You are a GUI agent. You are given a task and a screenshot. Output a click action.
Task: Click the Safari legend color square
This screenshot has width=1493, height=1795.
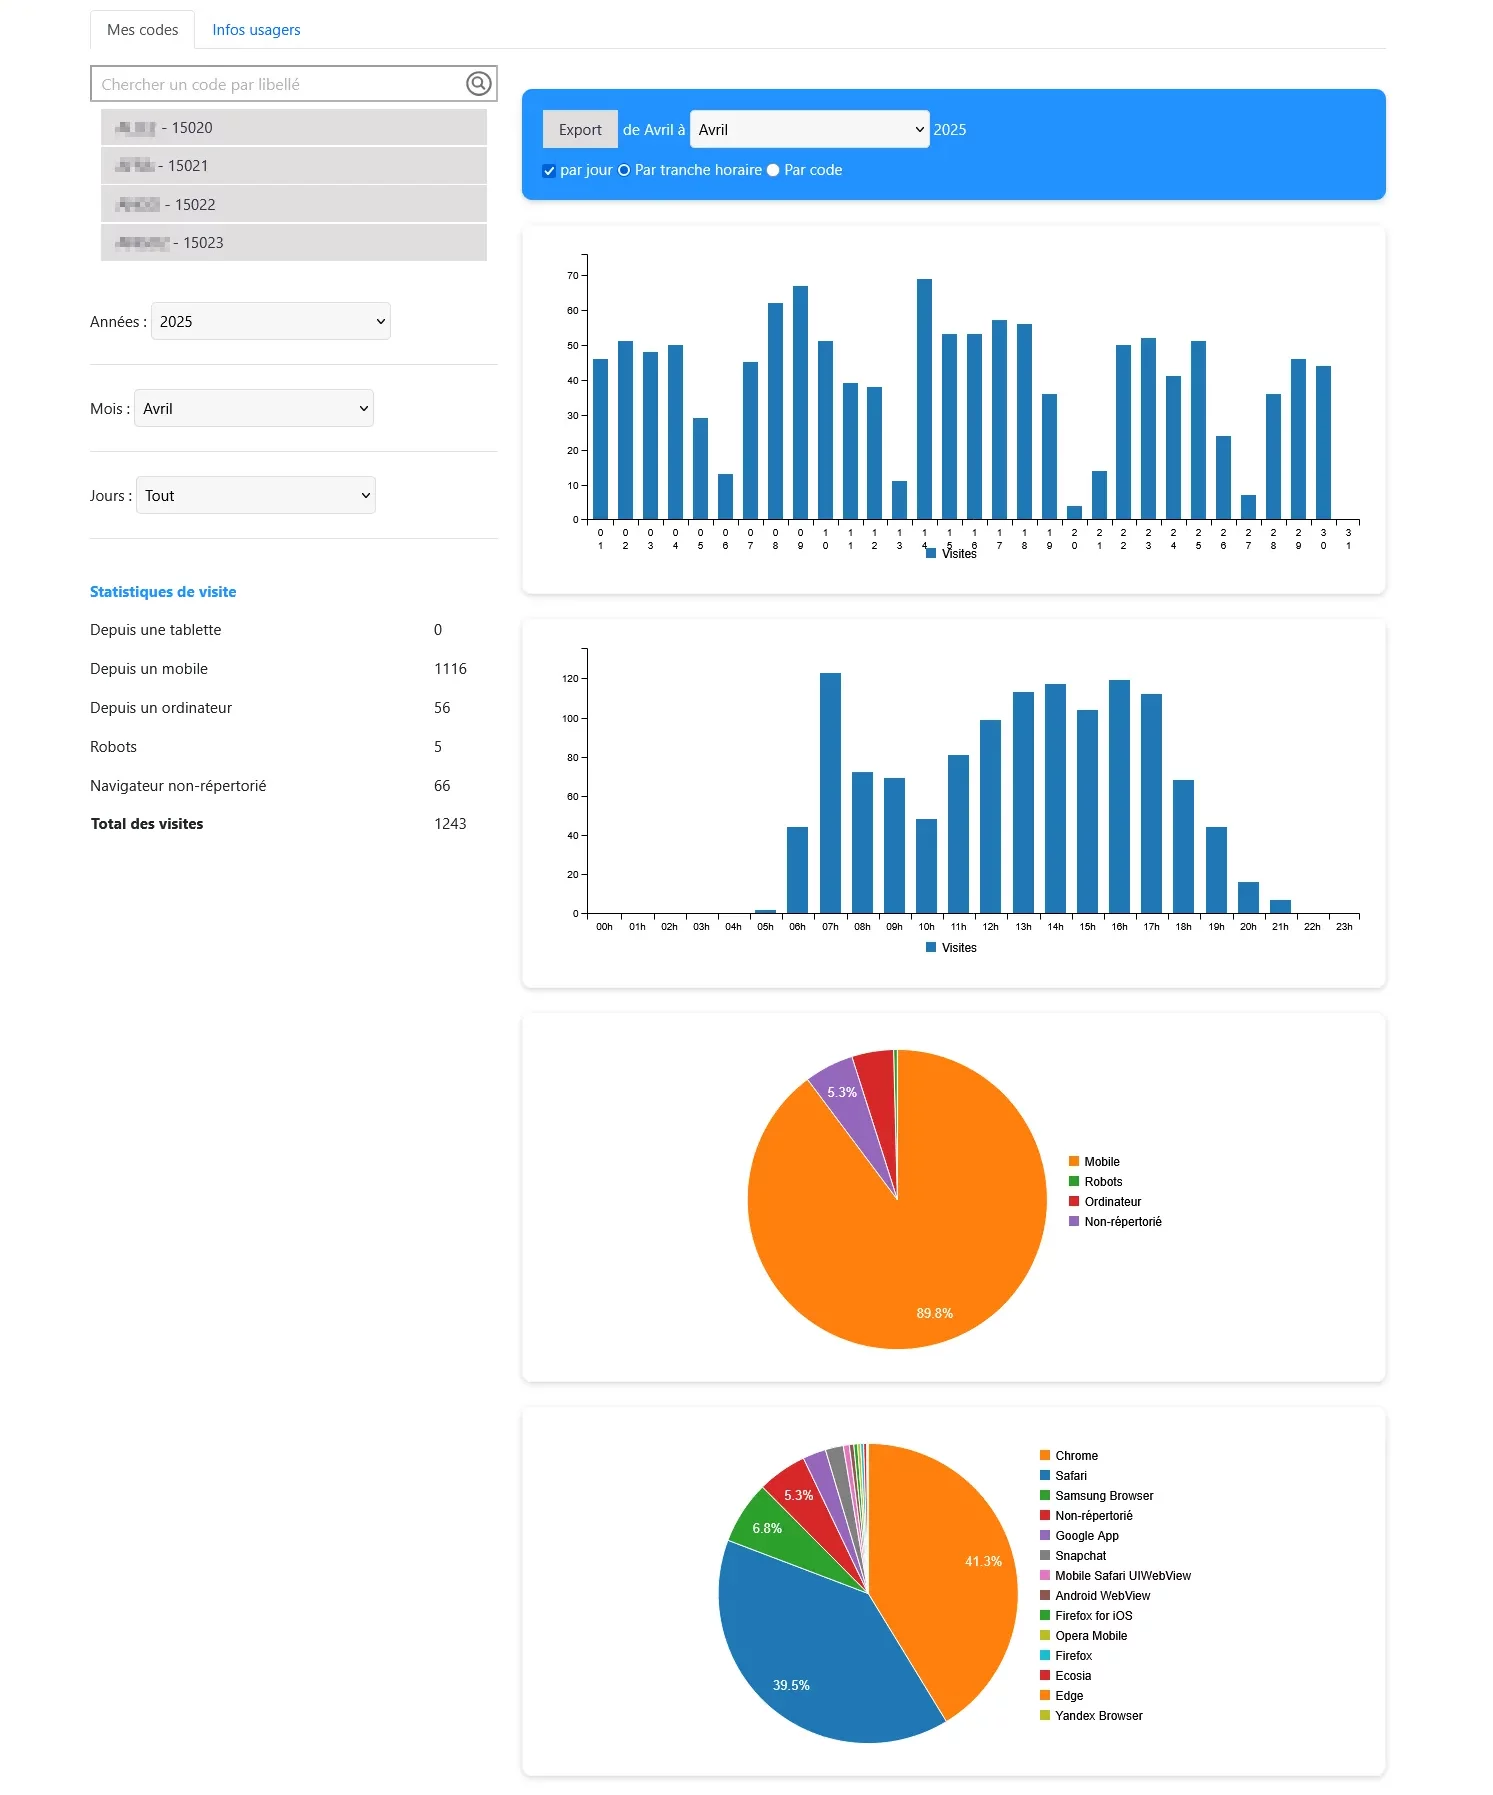(x=1045, y=1475)
